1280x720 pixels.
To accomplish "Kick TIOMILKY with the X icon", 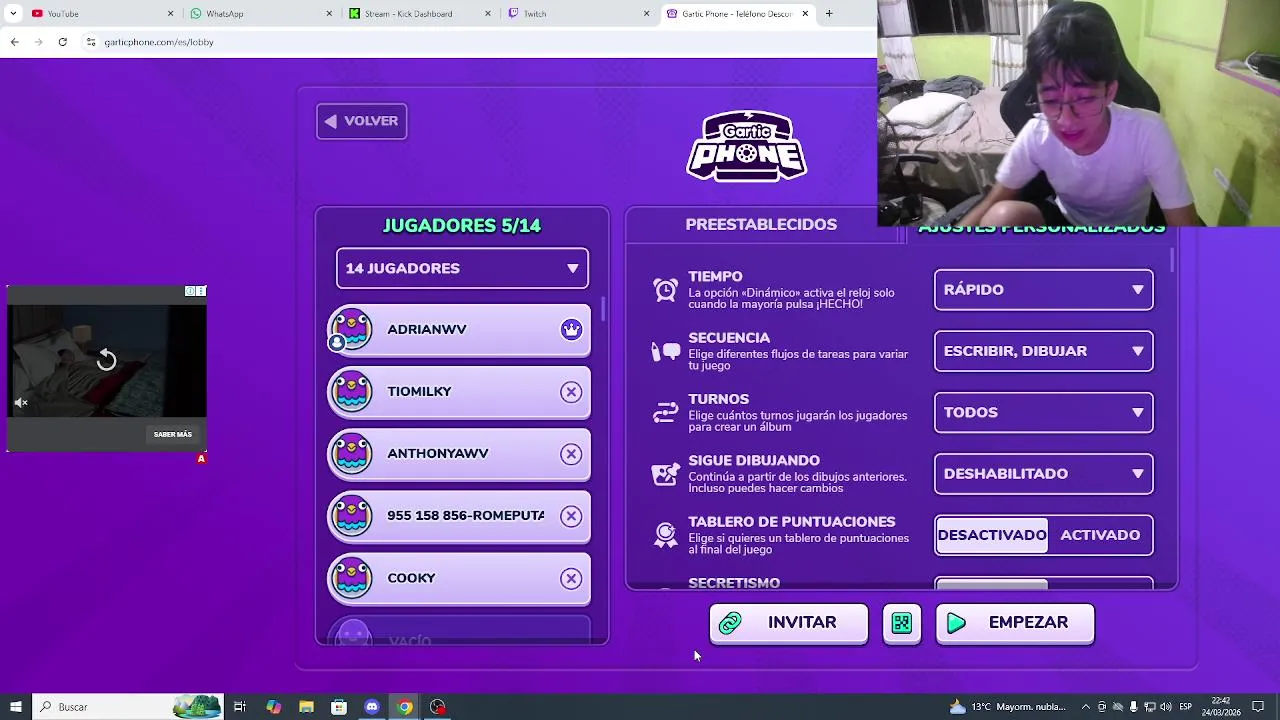I will 571,392.
